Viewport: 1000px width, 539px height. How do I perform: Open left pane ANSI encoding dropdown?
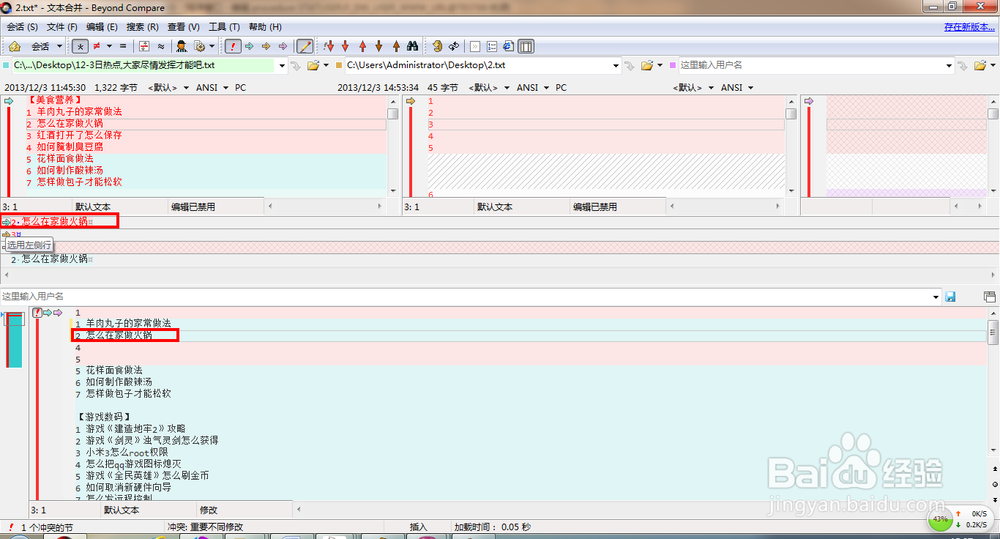pos(226,87)
